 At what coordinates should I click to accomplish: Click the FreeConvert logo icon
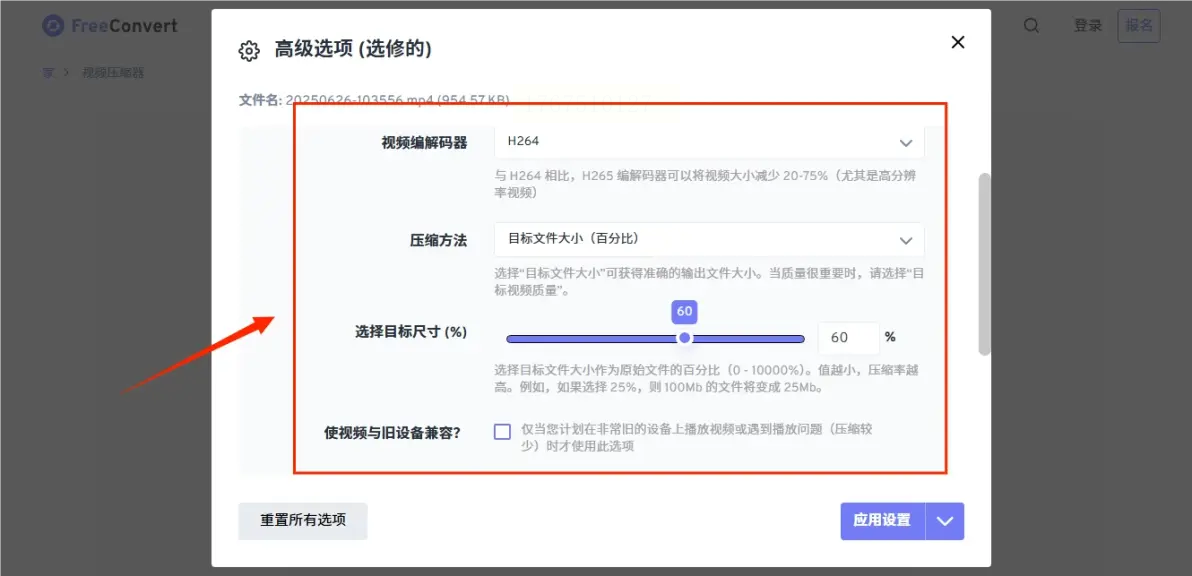pos(53,26)
